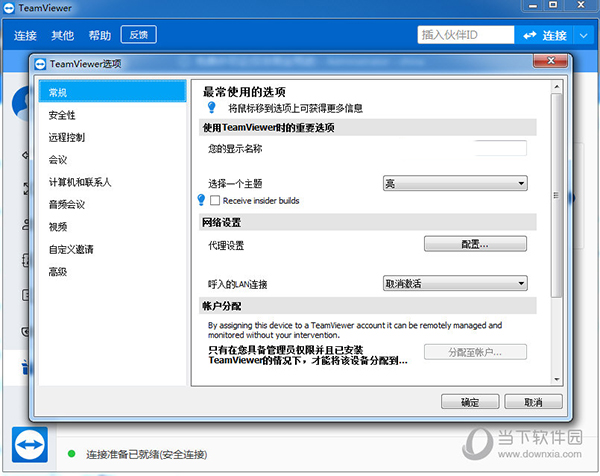The image size is (600, 476).
Task: Click the green connection status indicator
Action: 71,454
